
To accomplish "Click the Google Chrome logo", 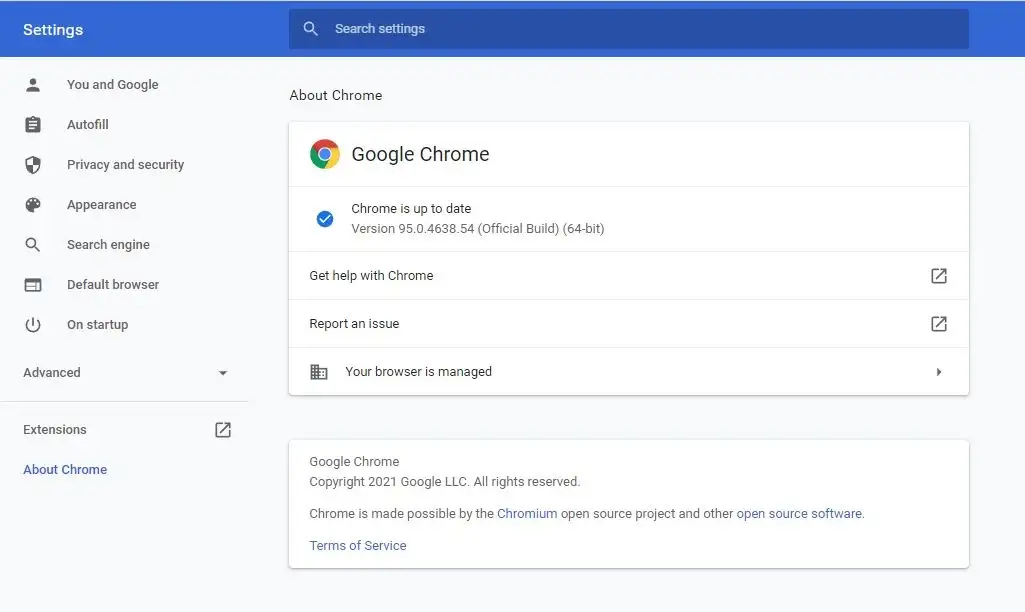I will coord(324,154).
